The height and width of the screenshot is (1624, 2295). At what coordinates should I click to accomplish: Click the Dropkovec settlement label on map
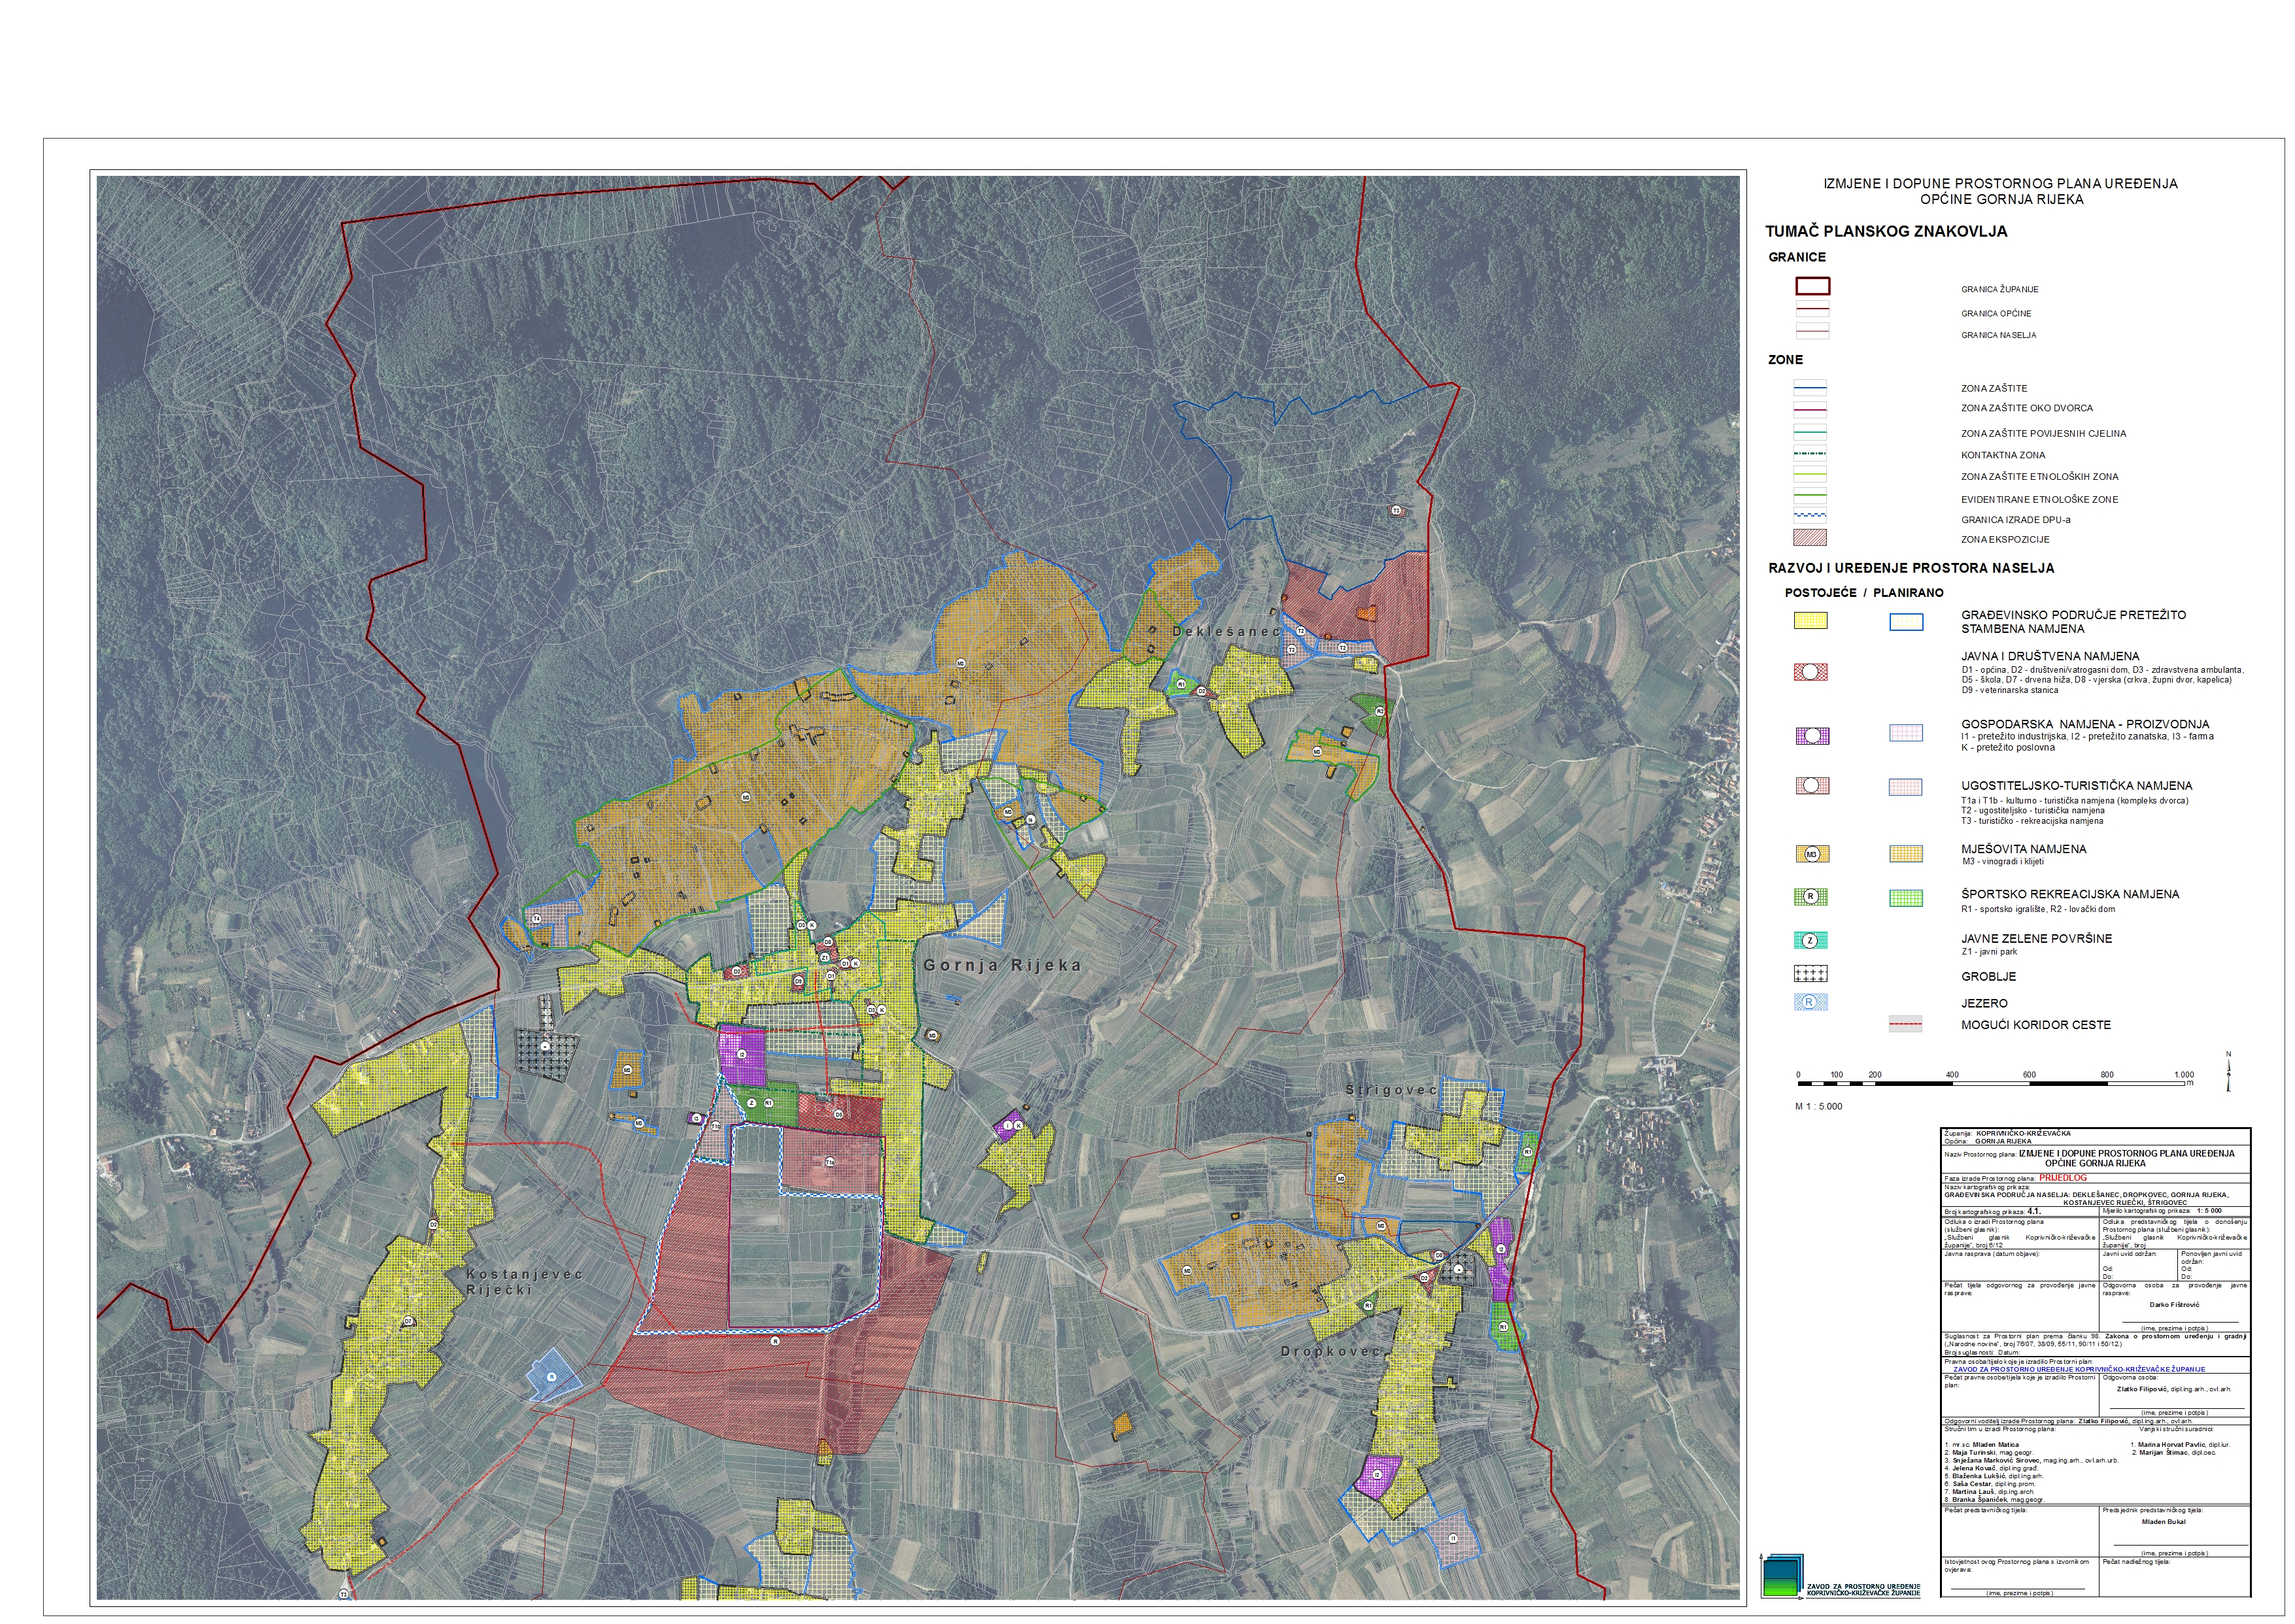tap(1330, 1351)
